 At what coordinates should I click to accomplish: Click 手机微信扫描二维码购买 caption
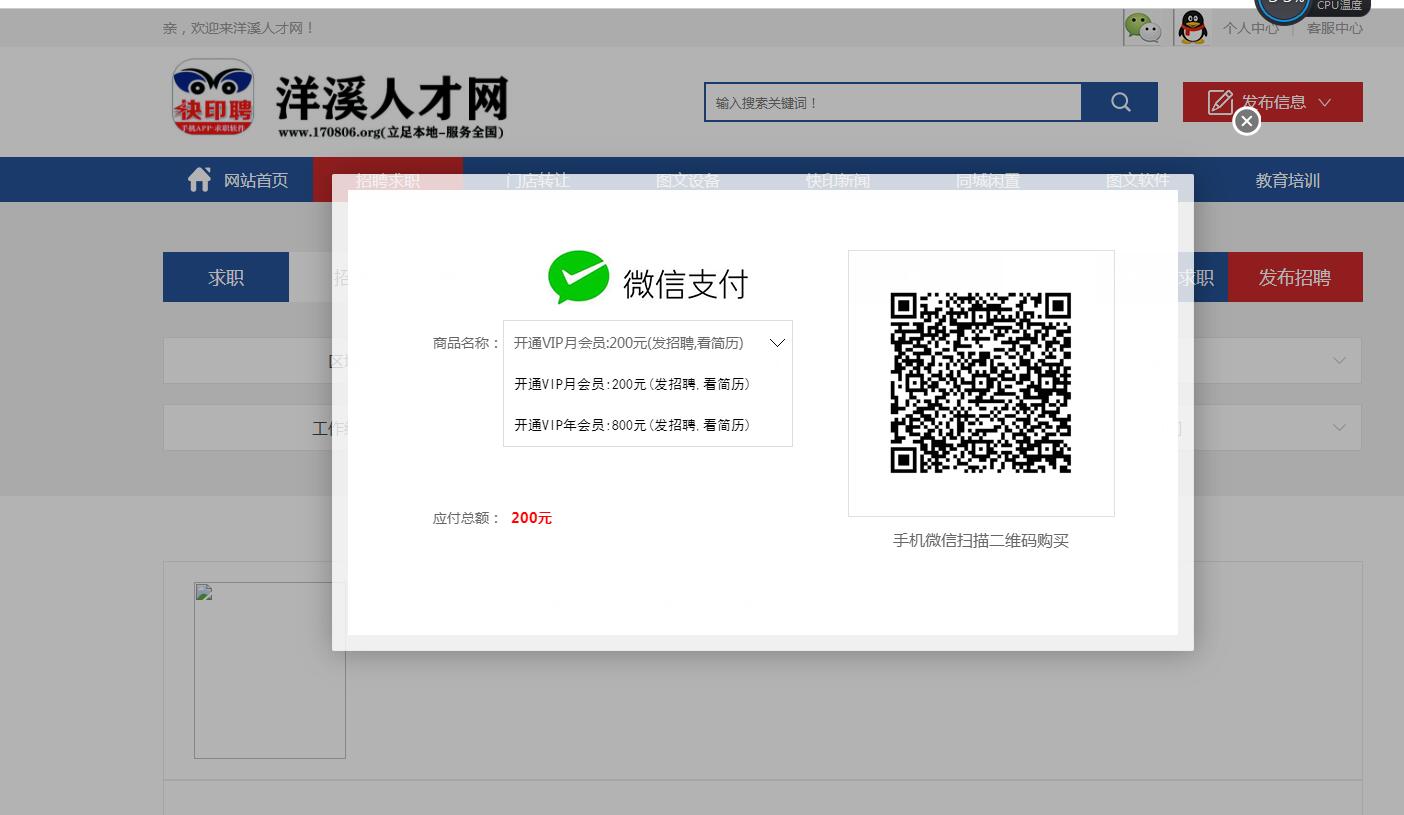[981, 541]
